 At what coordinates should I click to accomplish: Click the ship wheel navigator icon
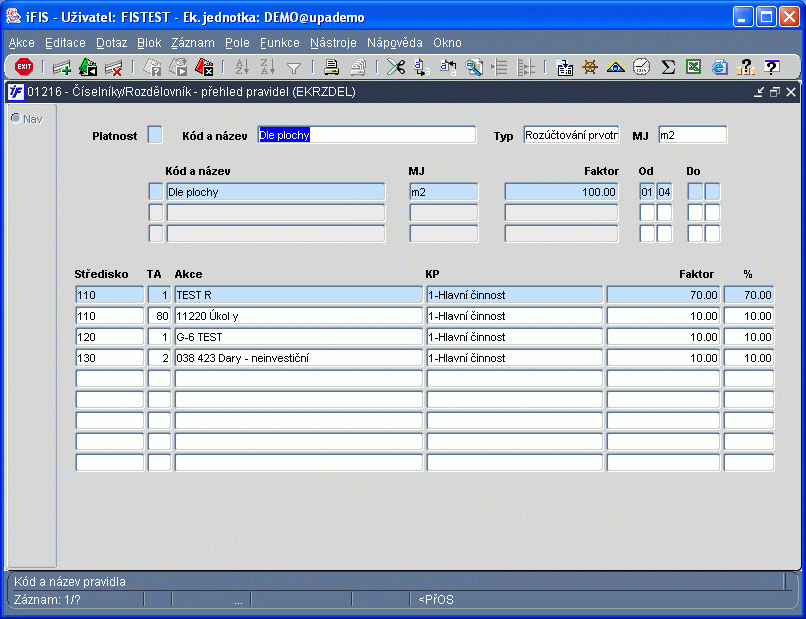(x=590, y=67)
